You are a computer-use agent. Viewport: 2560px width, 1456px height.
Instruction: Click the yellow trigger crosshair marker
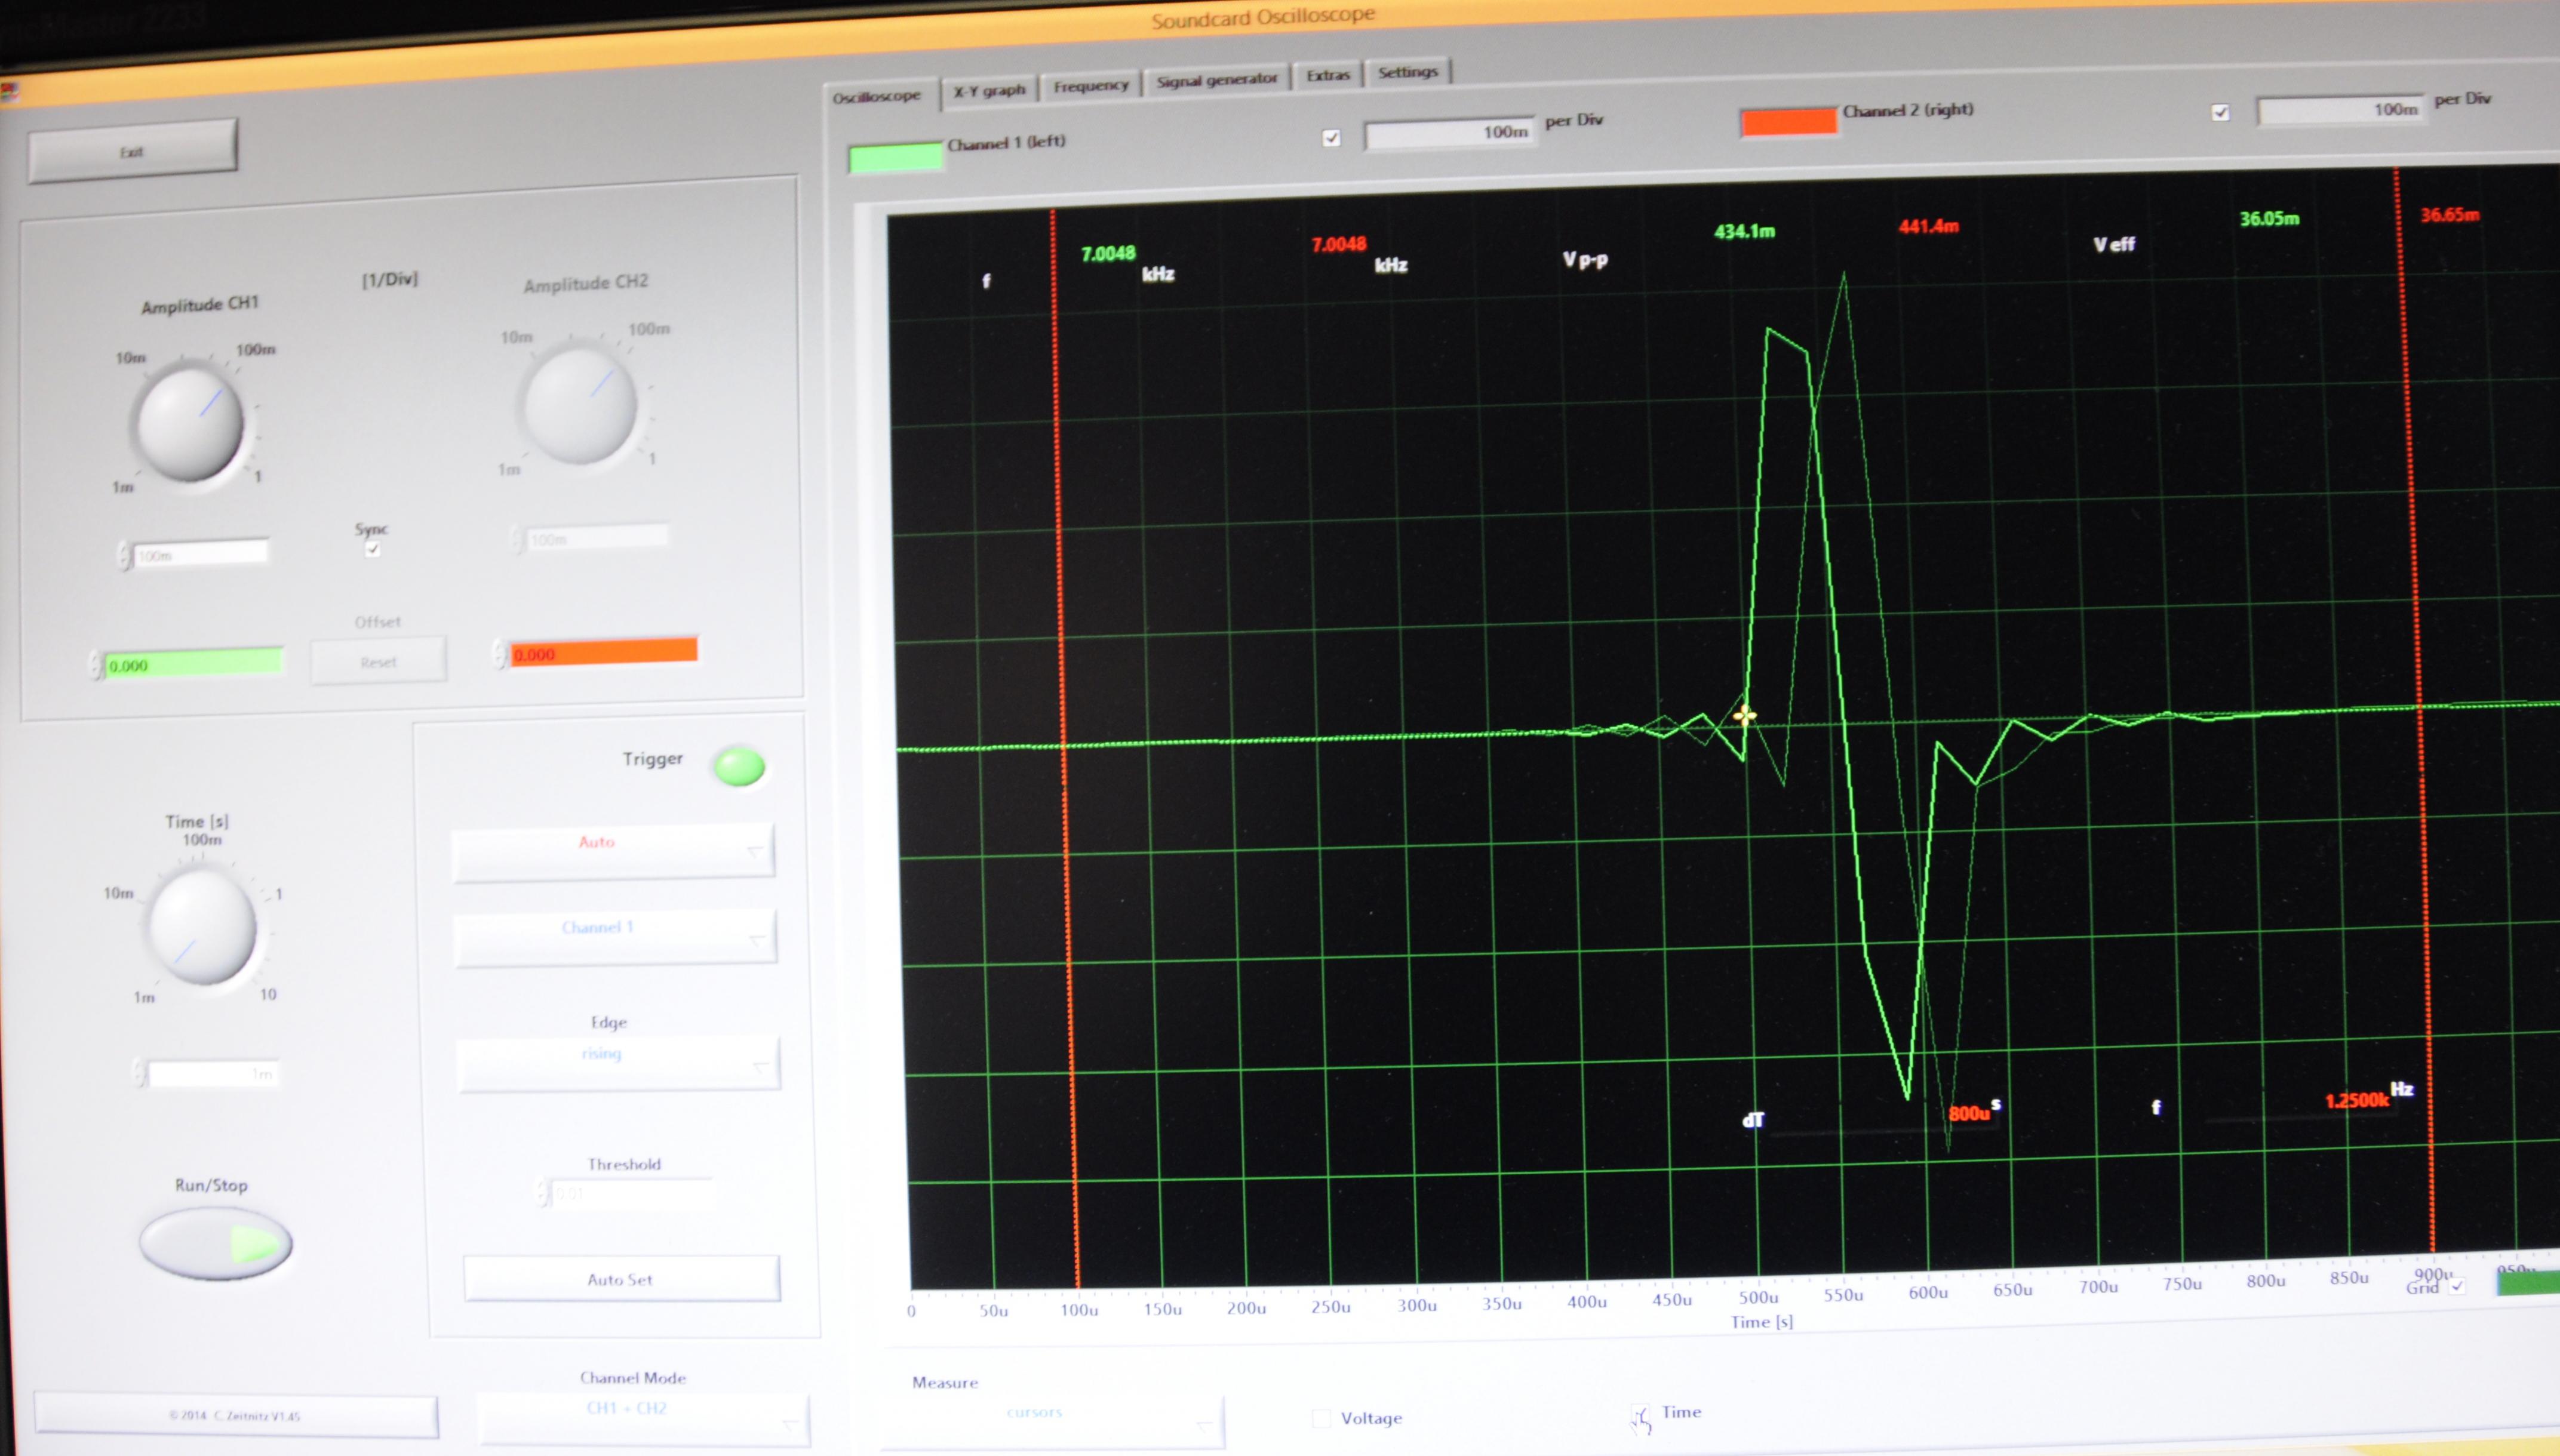pos(1745,715)
